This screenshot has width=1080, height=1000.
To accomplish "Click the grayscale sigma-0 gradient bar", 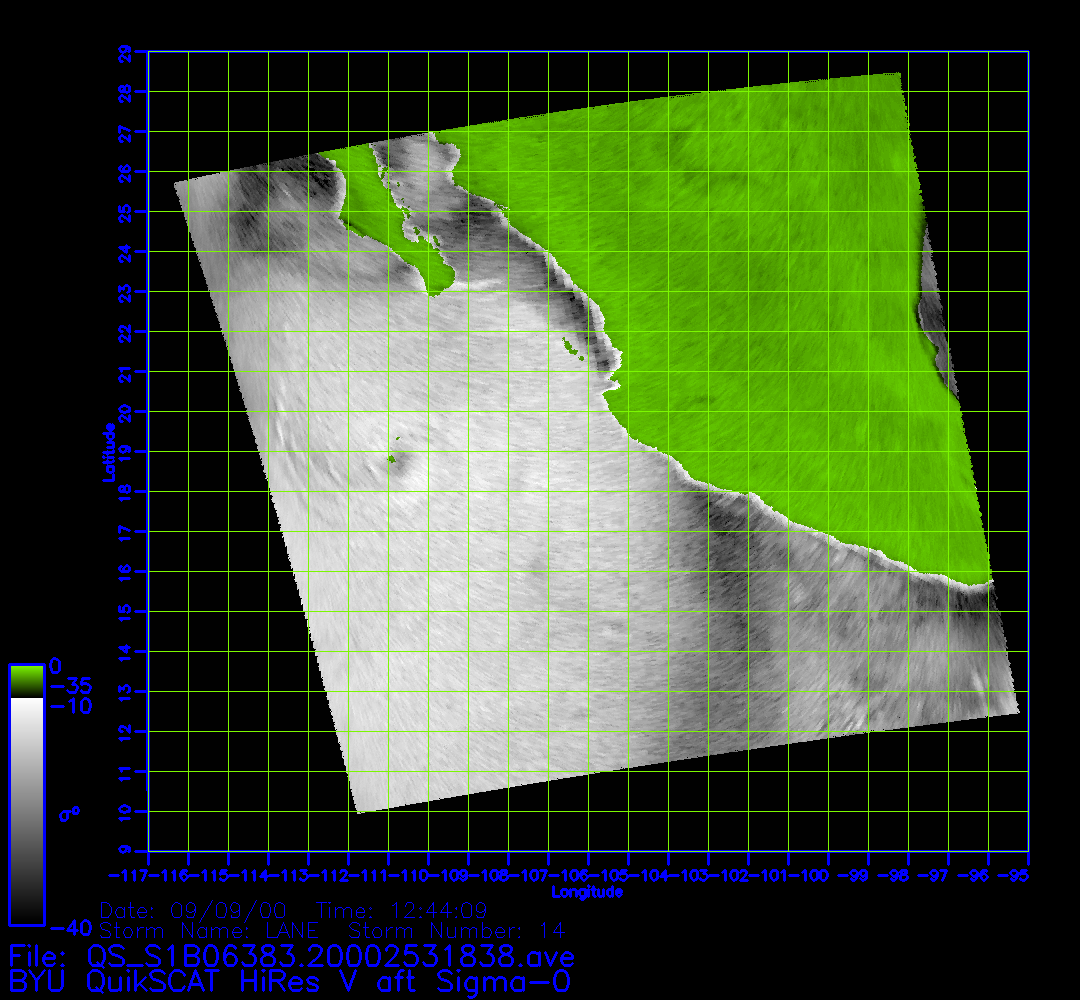I will [x=26, y=810].
